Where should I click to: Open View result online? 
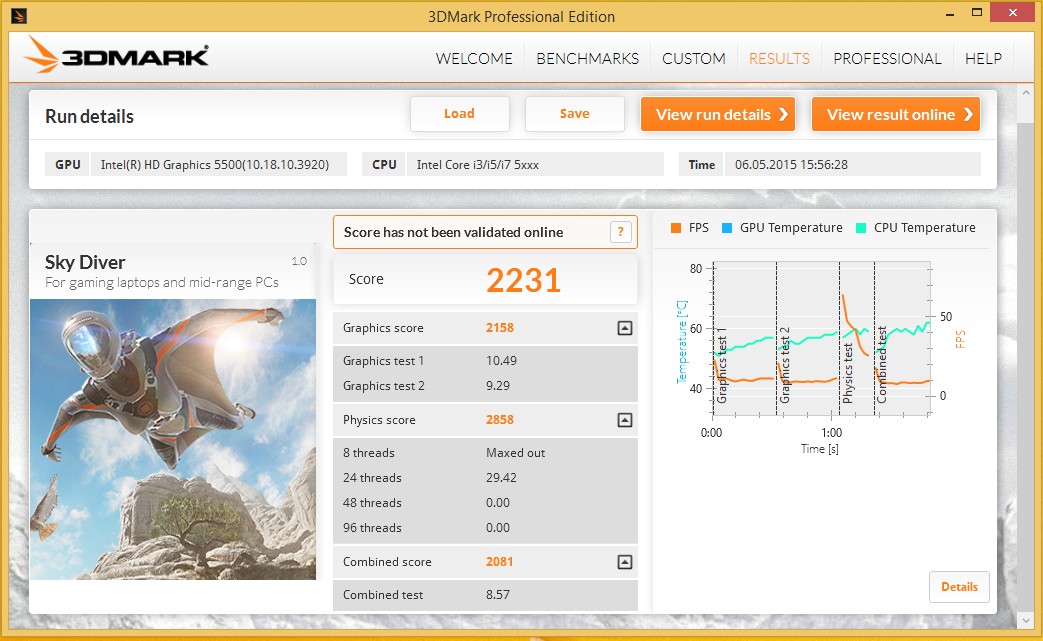pyautogui.click(x=895, y=114)
